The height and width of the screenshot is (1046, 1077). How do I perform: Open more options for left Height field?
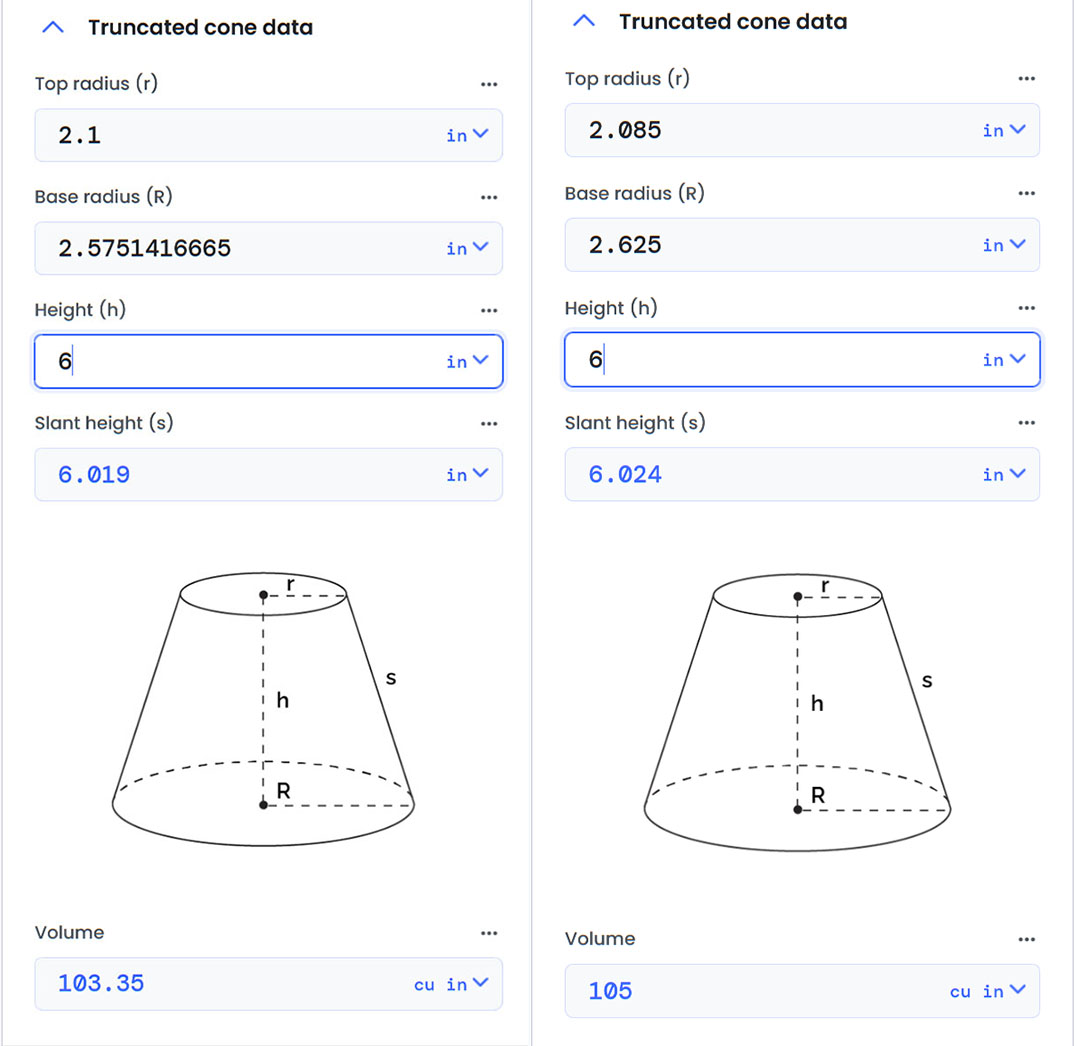pyautogui.click(x=488, y=311)
